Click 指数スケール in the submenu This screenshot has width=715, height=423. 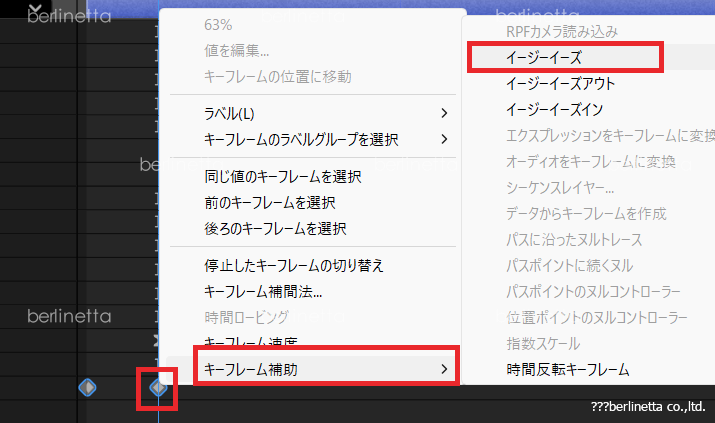[x=547, y=343]
